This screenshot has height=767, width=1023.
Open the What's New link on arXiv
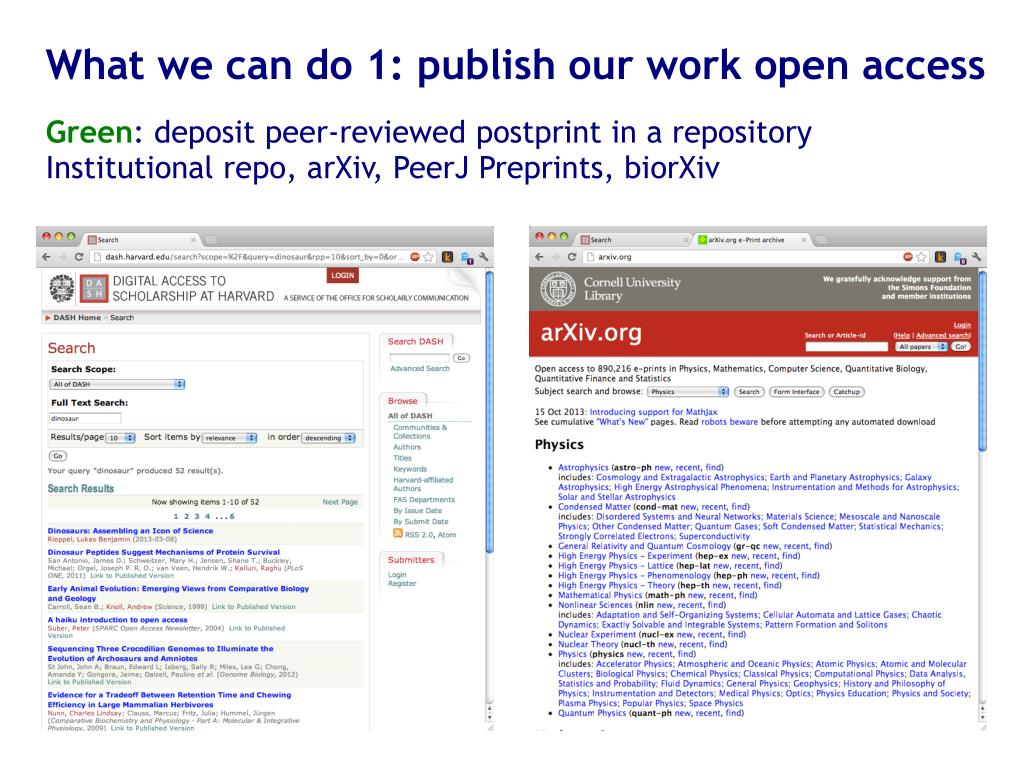pyautogui.click(x=623, y=422)
